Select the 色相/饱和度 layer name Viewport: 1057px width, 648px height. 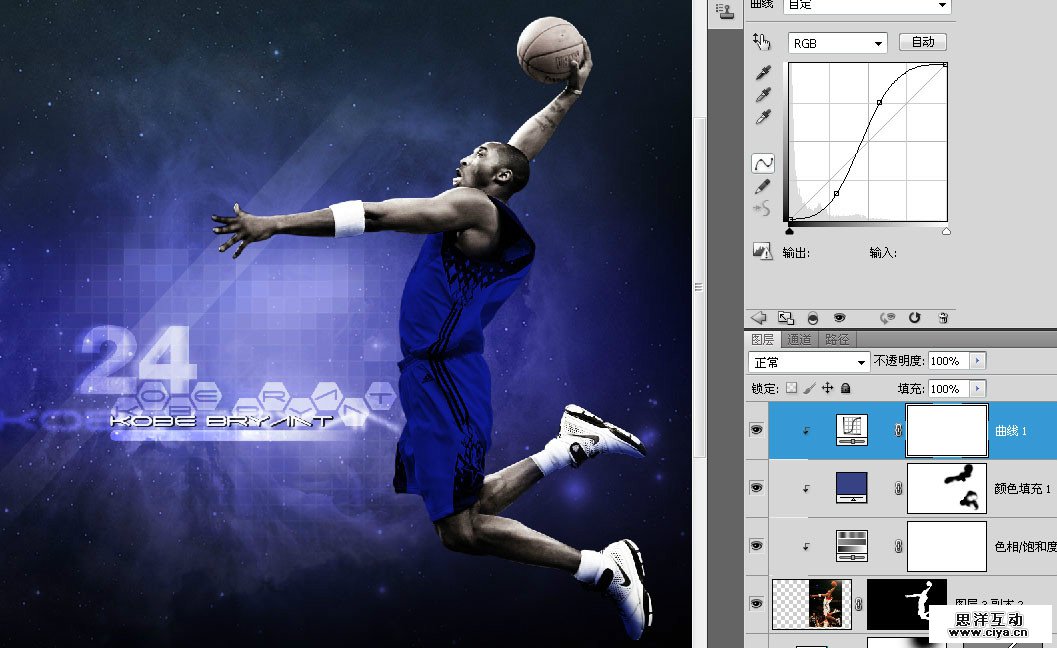pos(1025,546)
